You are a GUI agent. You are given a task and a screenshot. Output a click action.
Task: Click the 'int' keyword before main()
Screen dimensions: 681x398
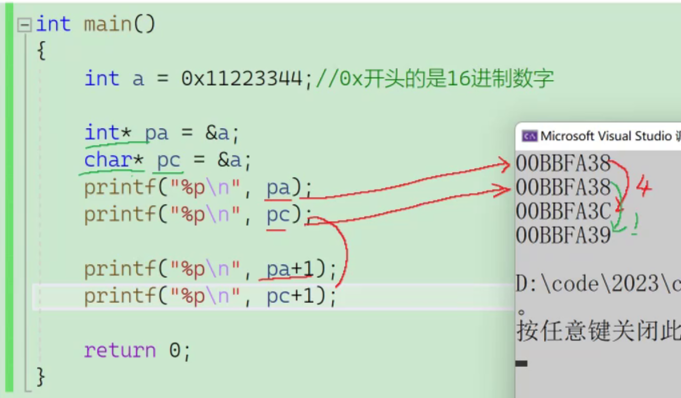[x=53, y=24]
